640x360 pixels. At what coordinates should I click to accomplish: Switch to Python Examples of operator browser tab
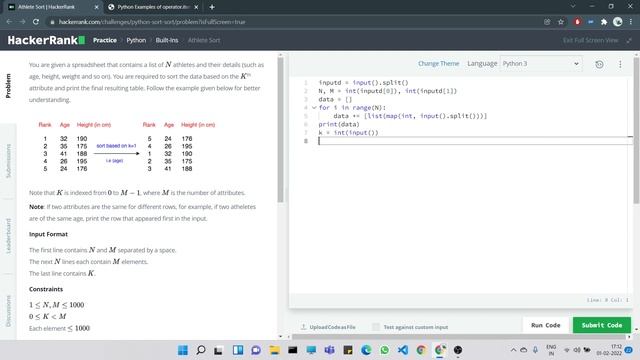click(153, 7)
